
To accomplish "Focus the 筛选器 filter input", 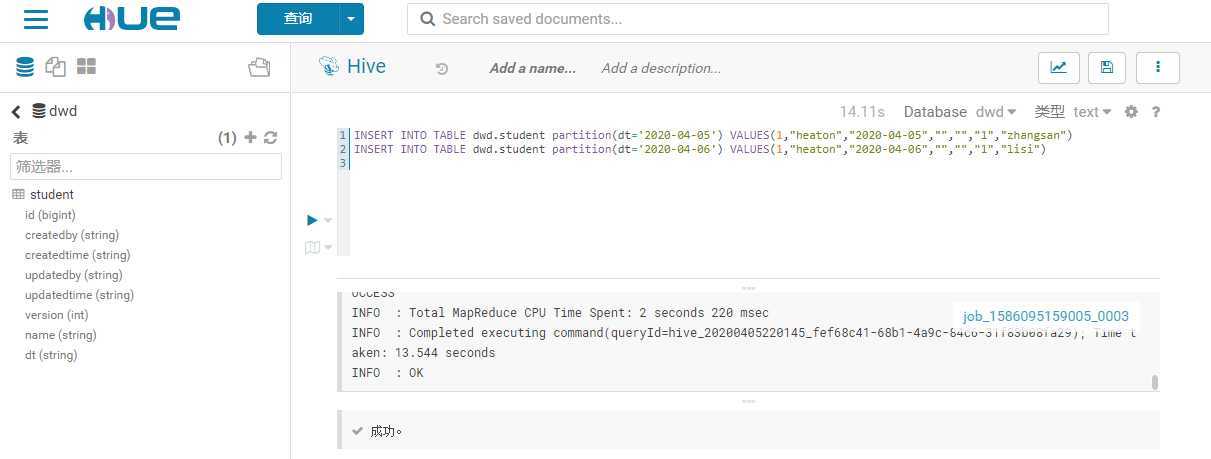I will click(x=146, y=167).
